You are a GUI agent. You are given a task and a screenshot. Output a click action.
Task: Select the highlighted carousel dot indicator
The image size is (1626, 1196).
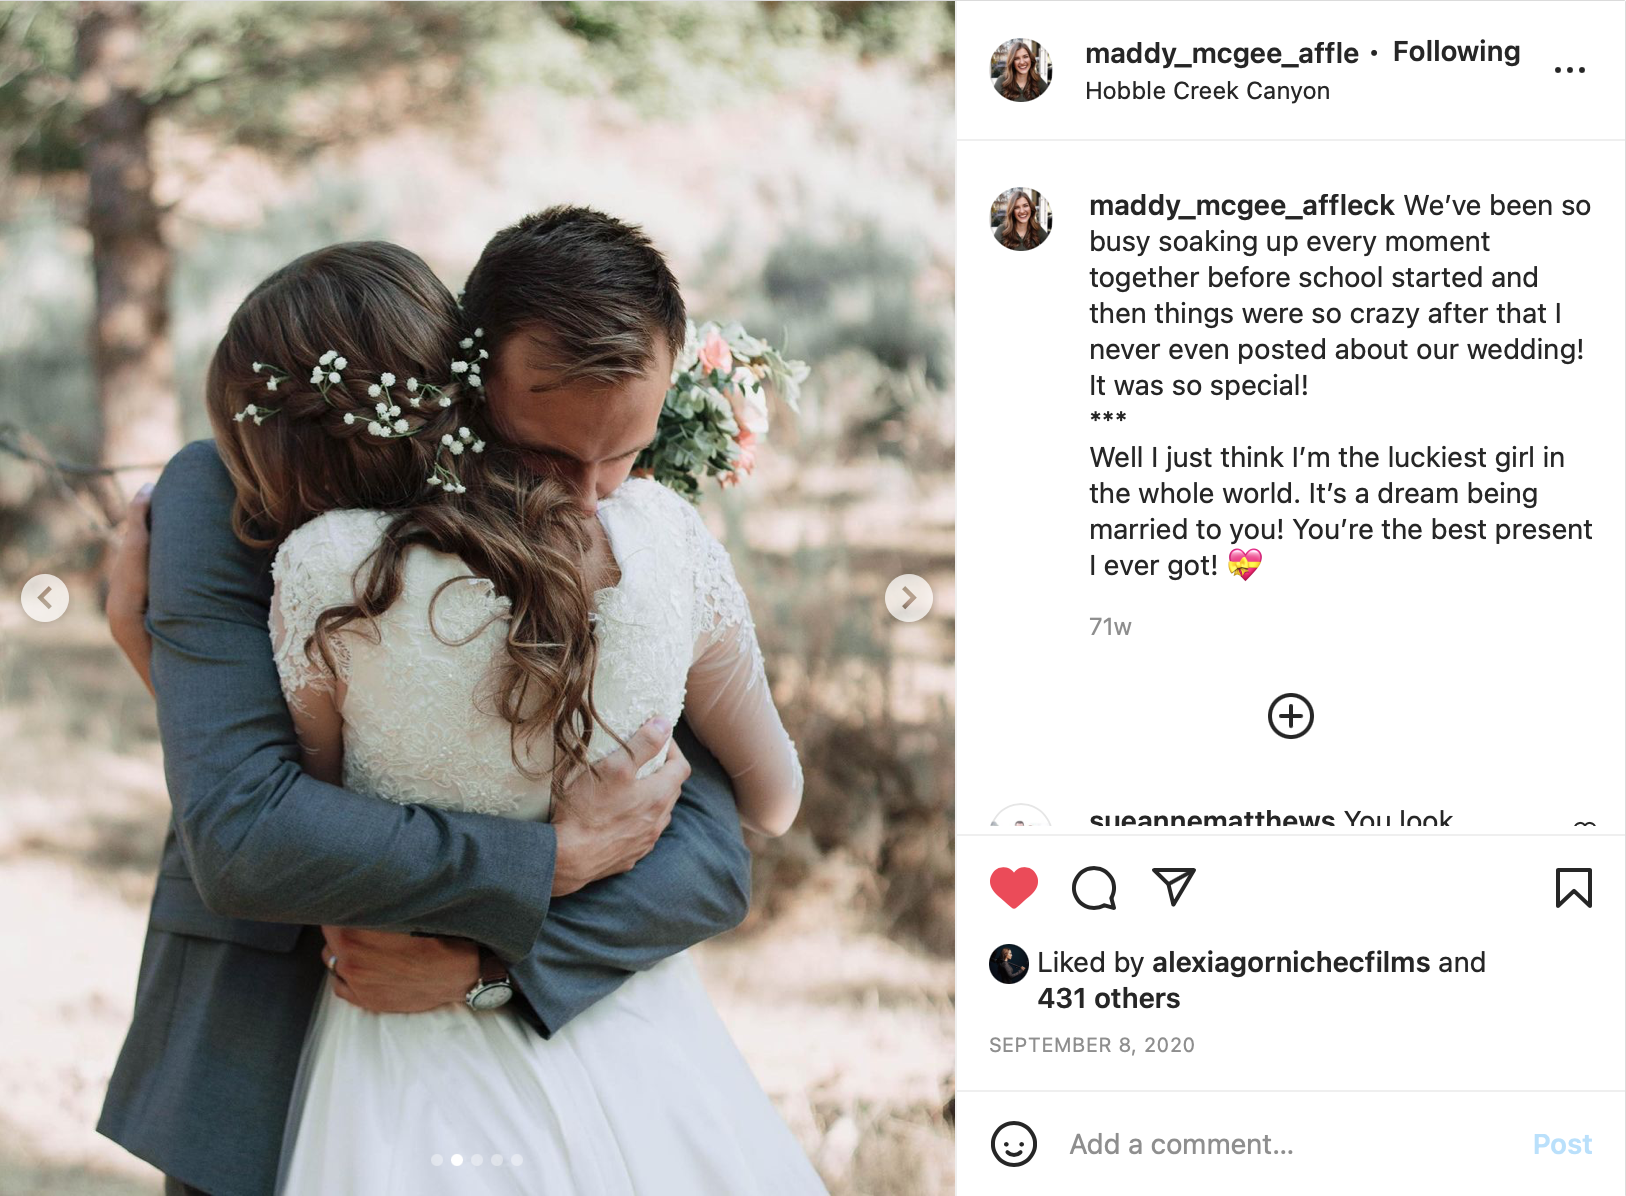(457, 1160)
